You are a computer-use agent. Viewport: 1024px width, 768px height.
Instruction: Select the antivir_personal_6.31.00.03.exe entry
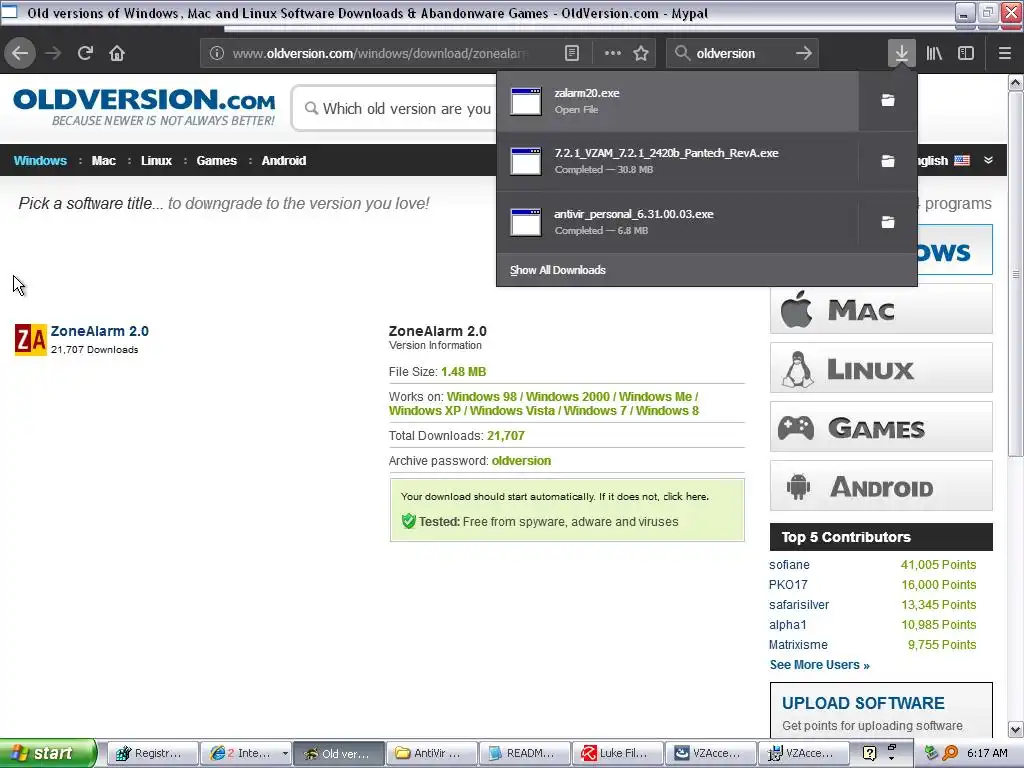click(677, 221)
